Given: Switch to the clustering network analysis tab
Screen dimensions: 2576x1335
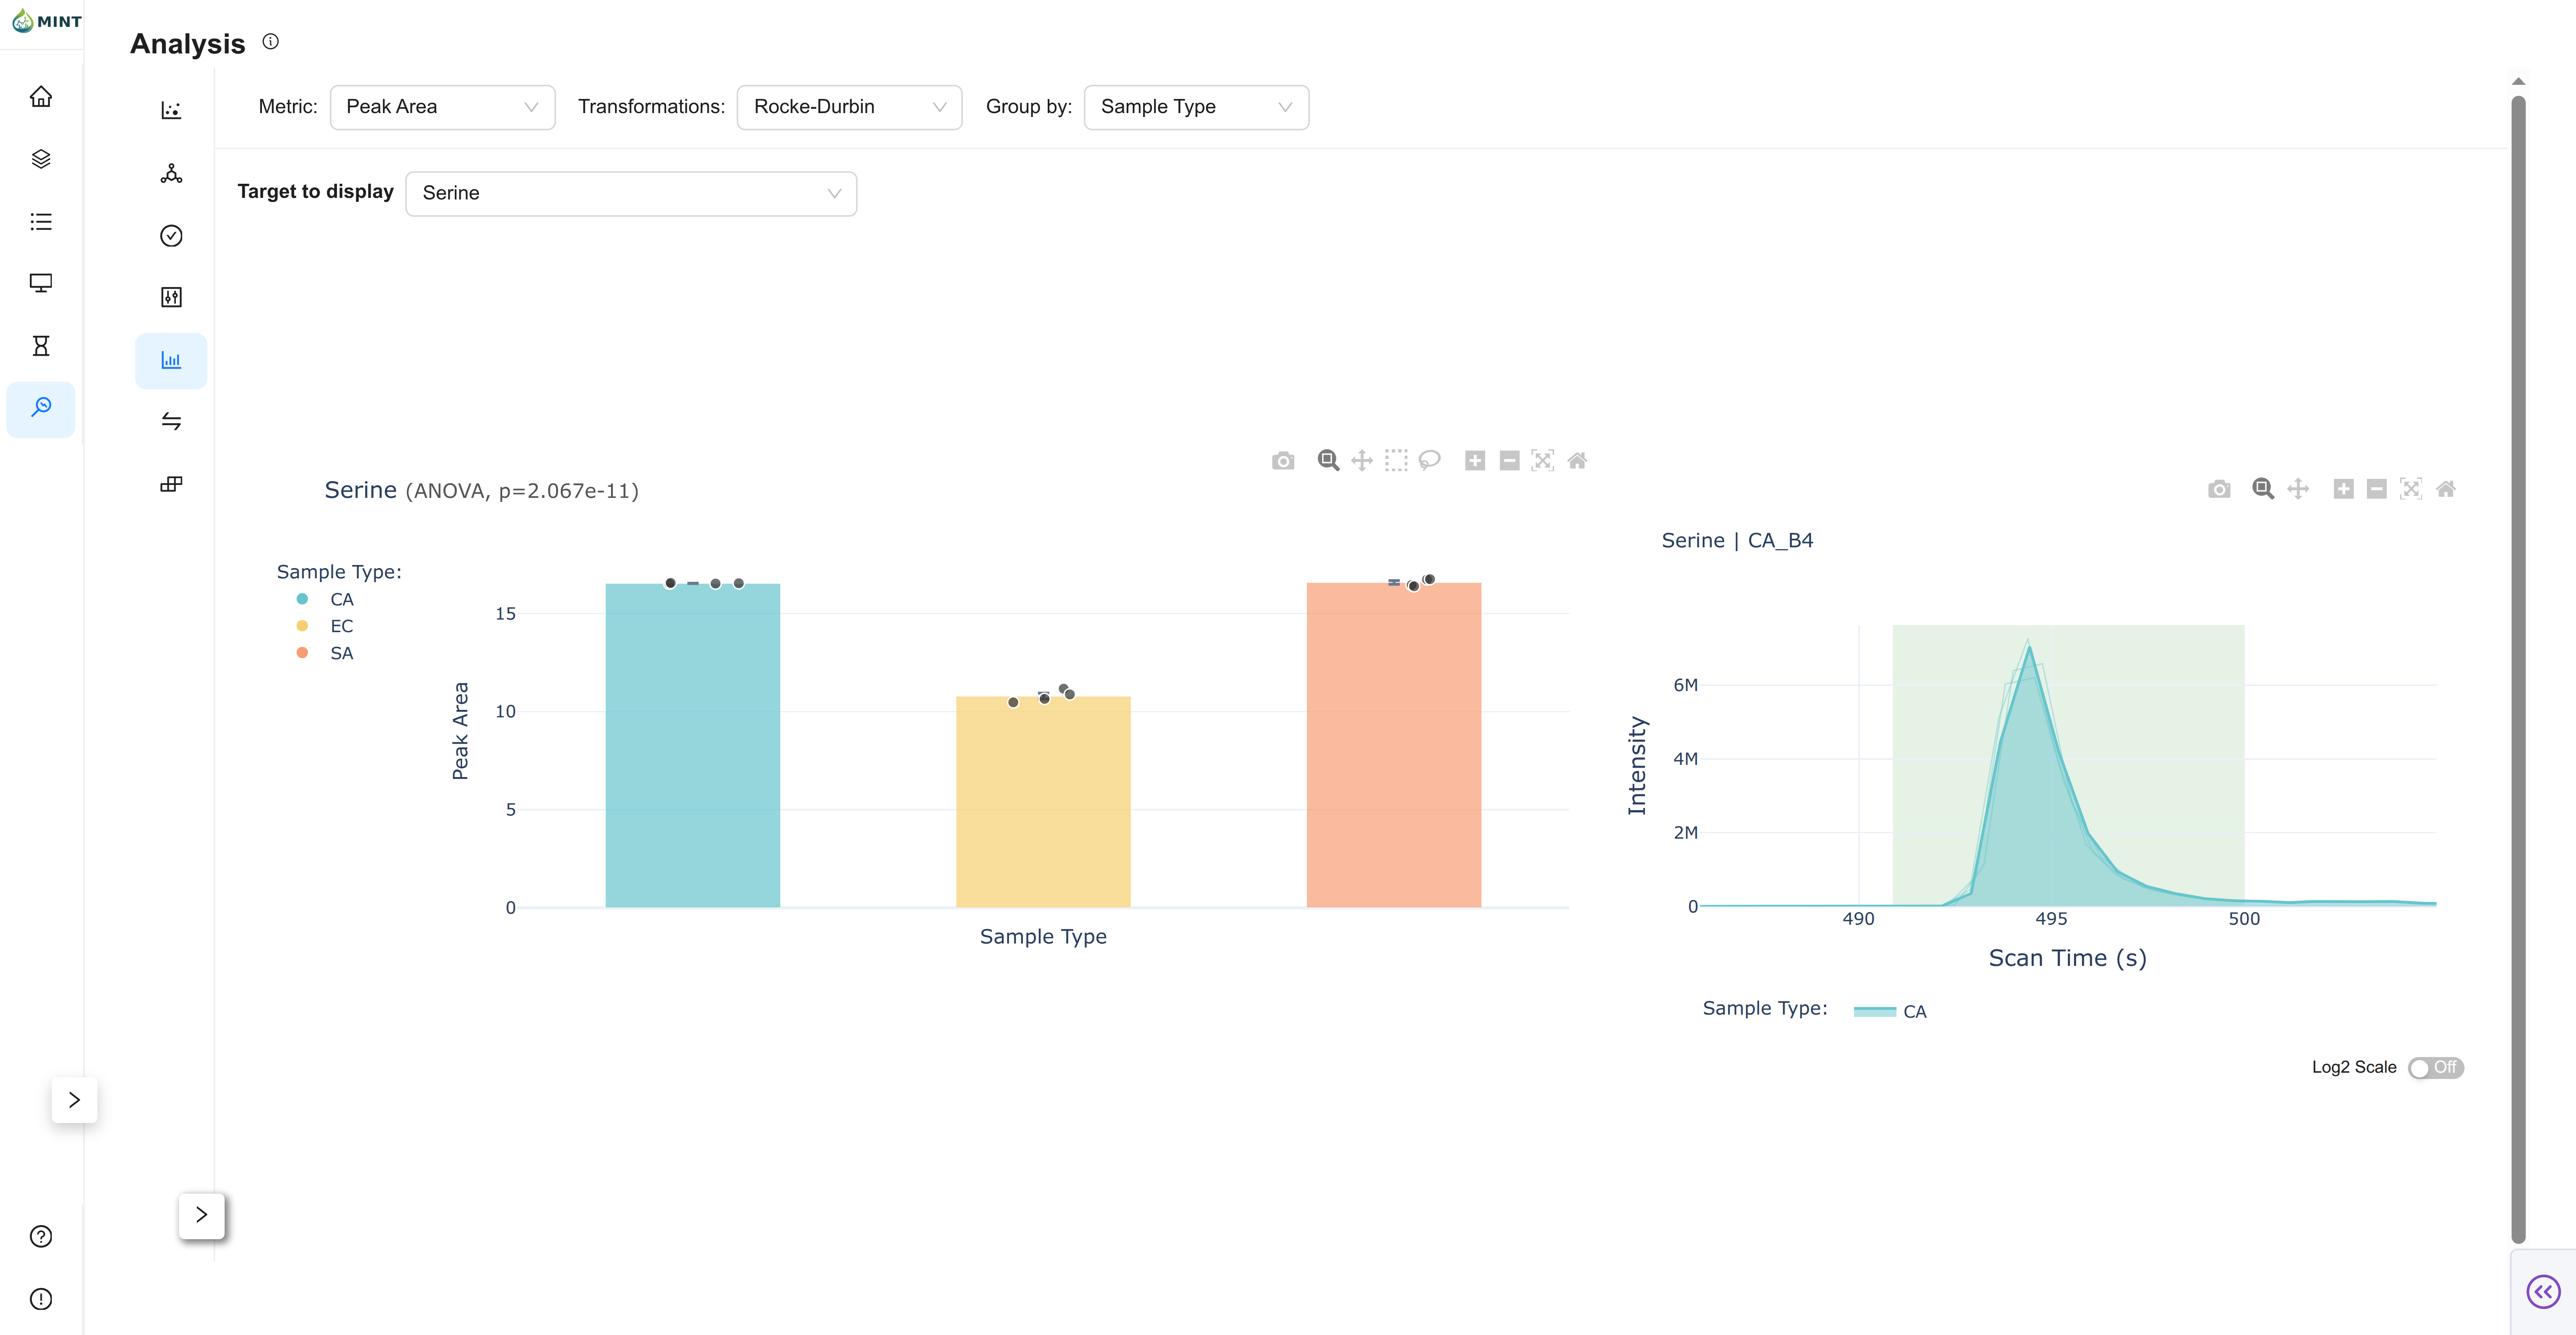Looking at the screenshot, I should pyautogui.click(x=171, y=174).
